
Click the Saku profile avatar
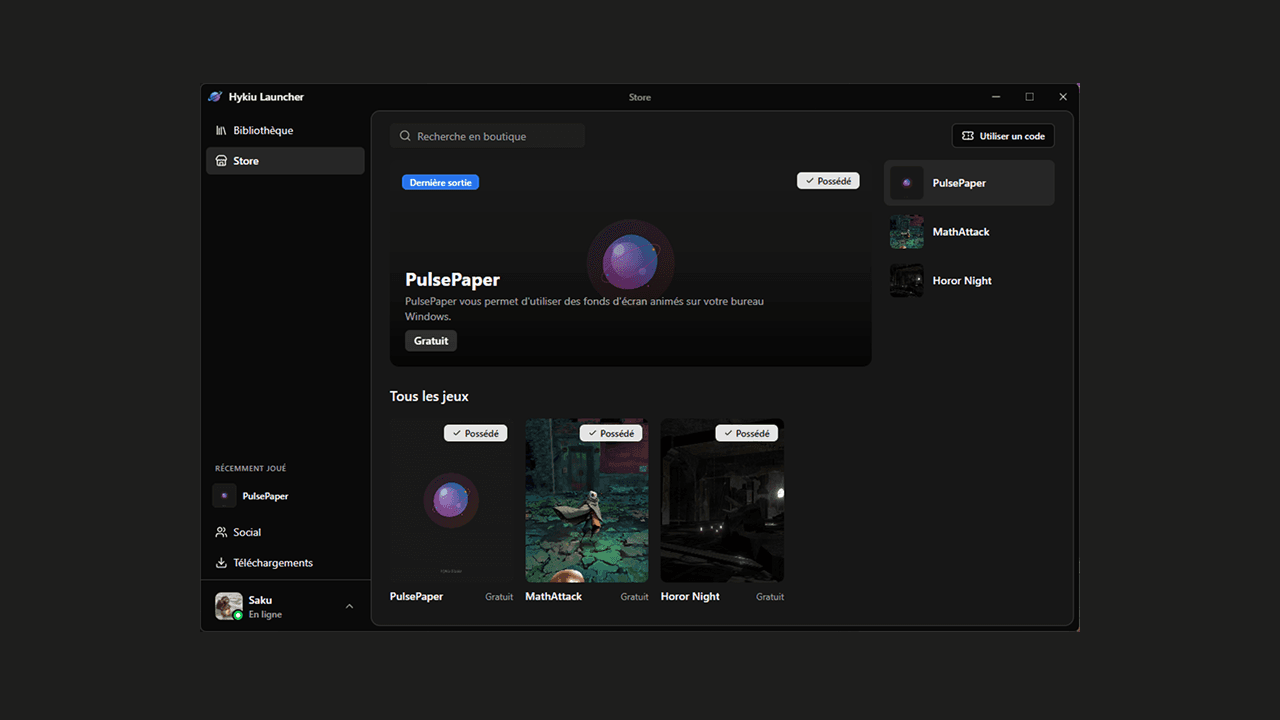pos(229,606)
